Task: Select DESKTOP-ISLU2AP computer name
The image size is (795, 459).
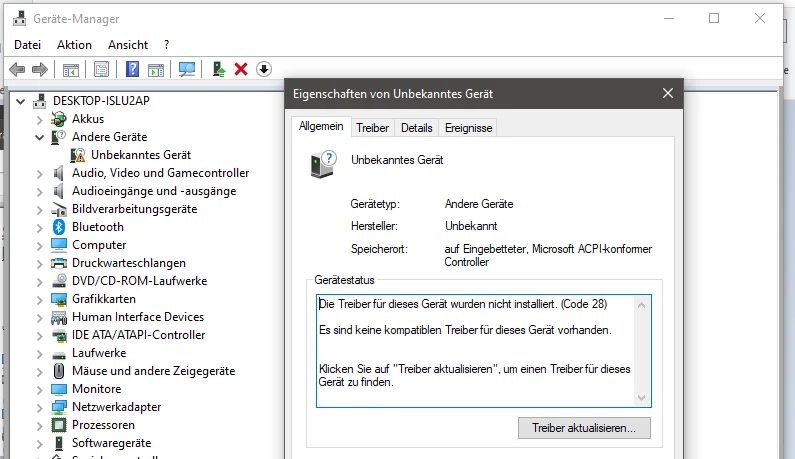Action: tap(101, 100)
